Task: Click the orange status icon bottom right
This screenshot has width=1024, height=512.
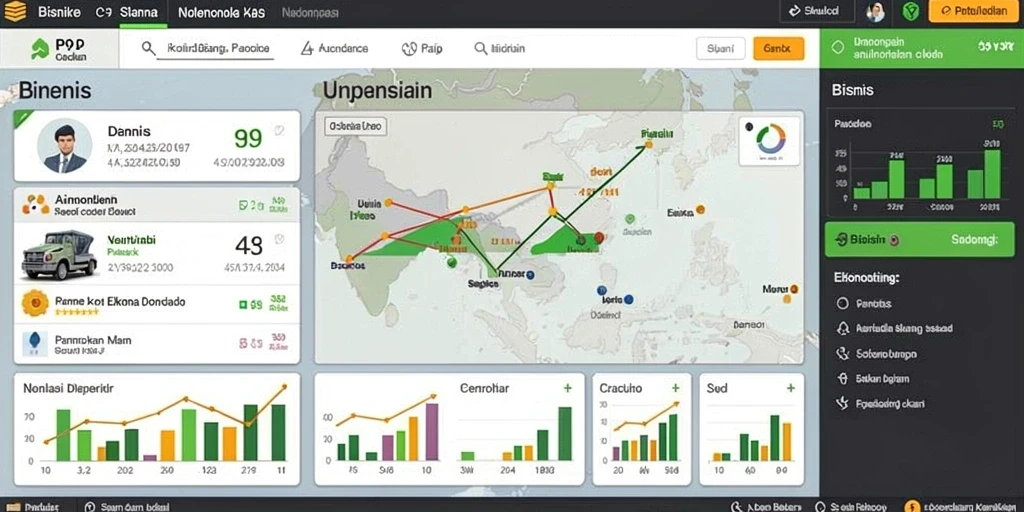Action: (x=912, y=506)
